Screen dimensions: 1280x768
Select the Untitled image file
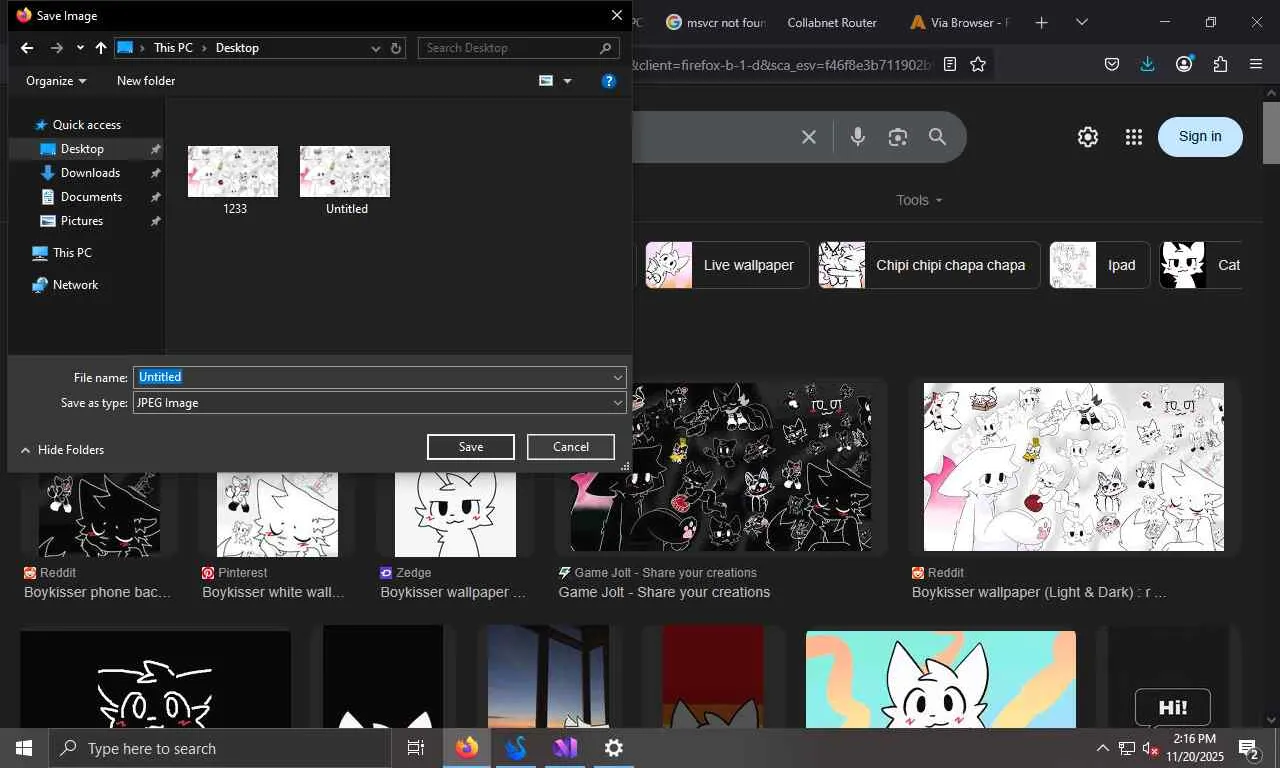(346, 181)
